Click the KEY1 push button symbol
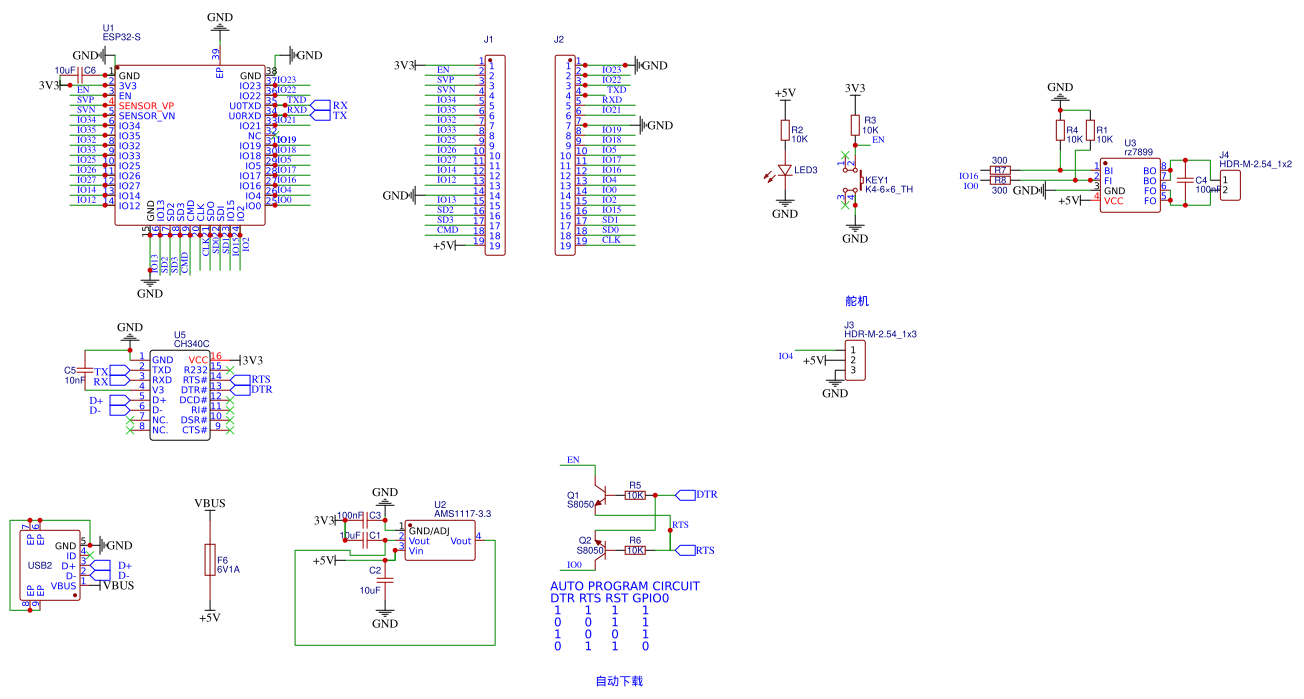1304x699 pixels. pos(857,180)
